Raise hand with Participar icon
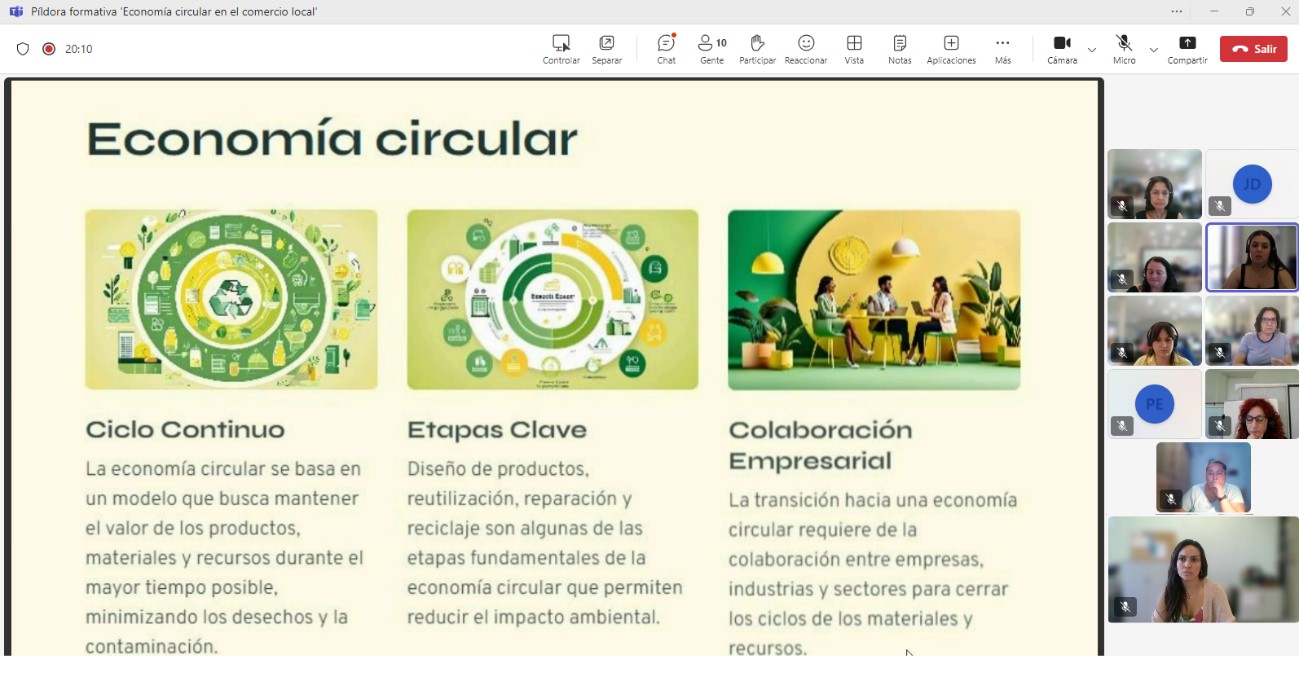 click(x=757, y=48)
